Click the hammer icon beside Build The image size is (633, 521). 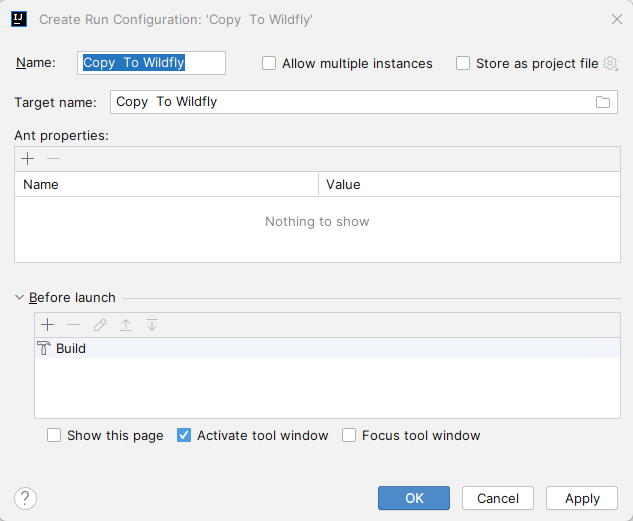pos(44,348)
